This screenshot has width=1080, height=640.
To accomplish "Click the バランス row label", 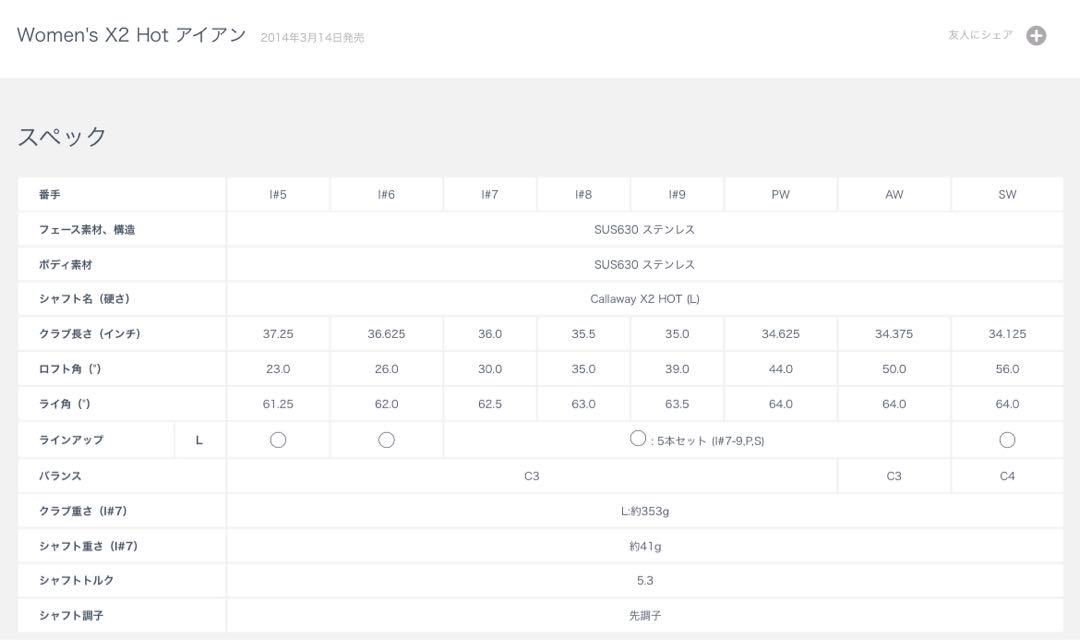I will (x=60, y=476).
